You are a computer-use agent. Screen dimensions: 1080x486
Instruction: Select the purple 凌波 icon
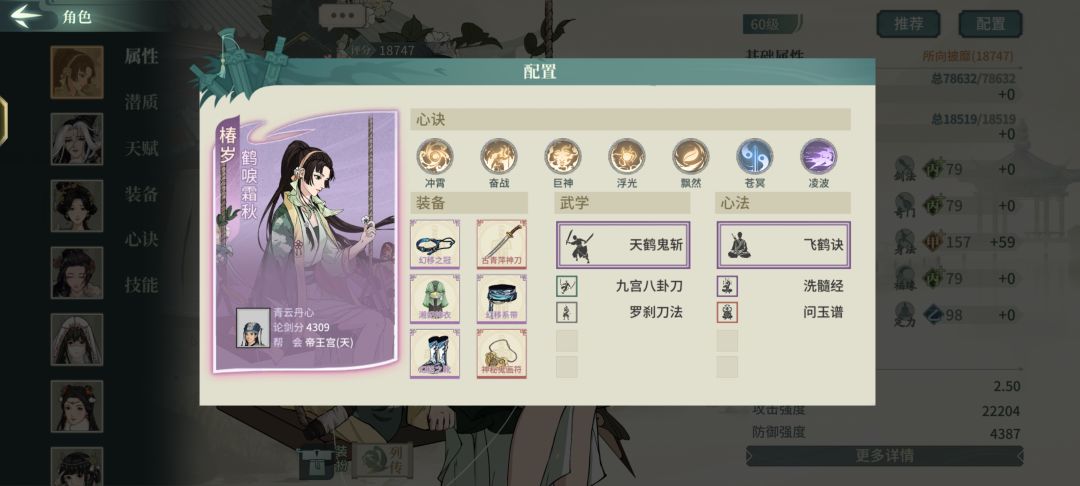pyautogui.click(x=819, y=156)
